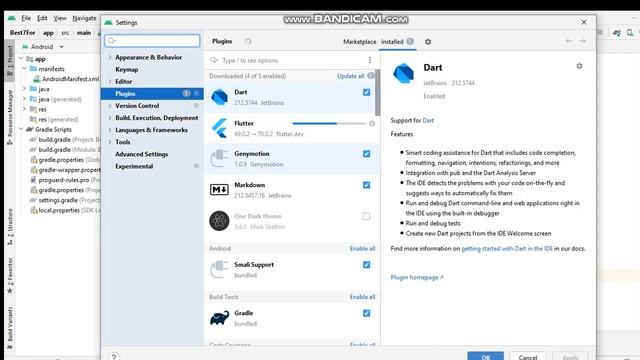Open the Navigate menu
The width and height of the screenshot is (640, 360).
pos(84,18)
